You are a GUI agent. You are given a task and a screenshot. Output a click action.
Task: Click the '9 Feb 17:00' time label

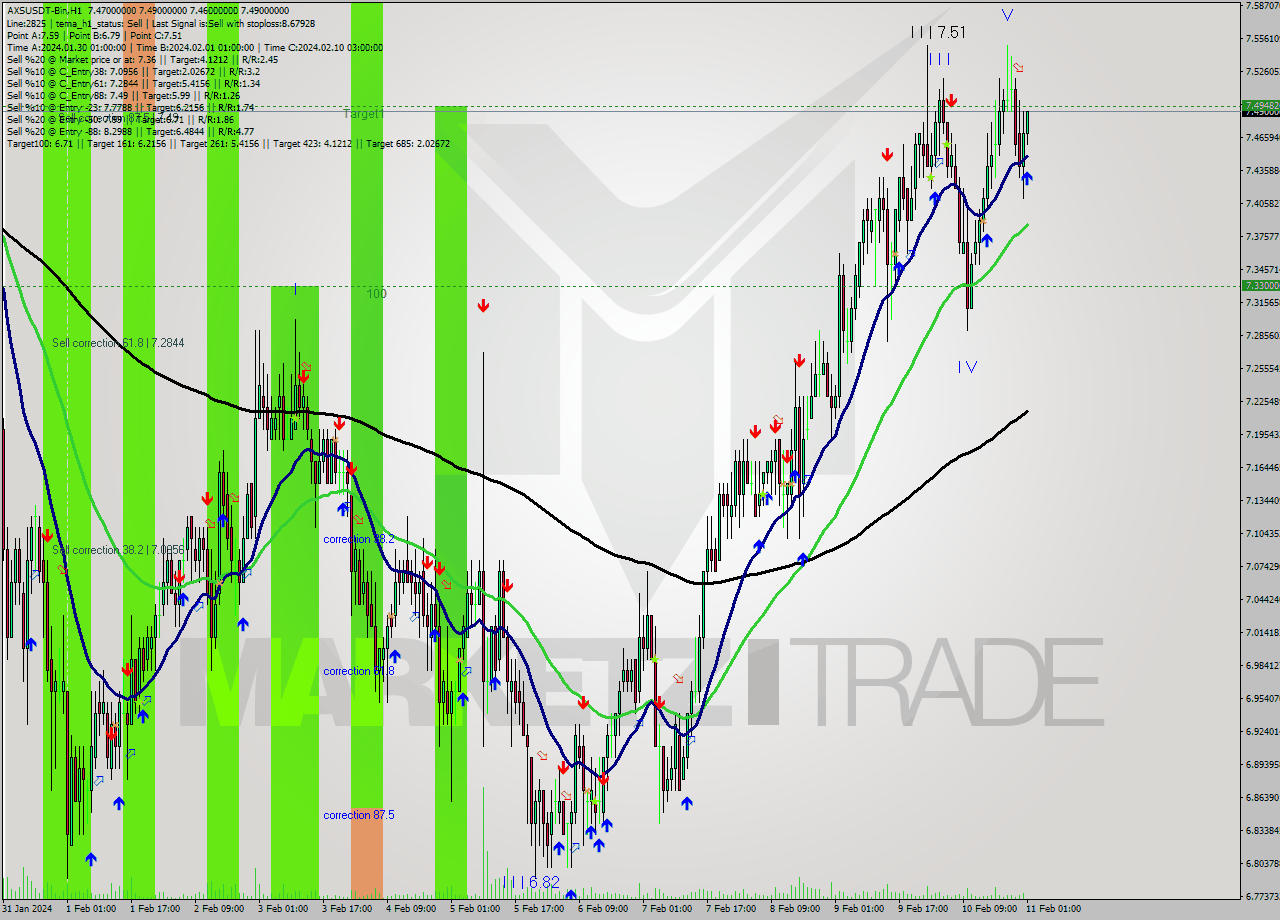[x=922, y=909]
